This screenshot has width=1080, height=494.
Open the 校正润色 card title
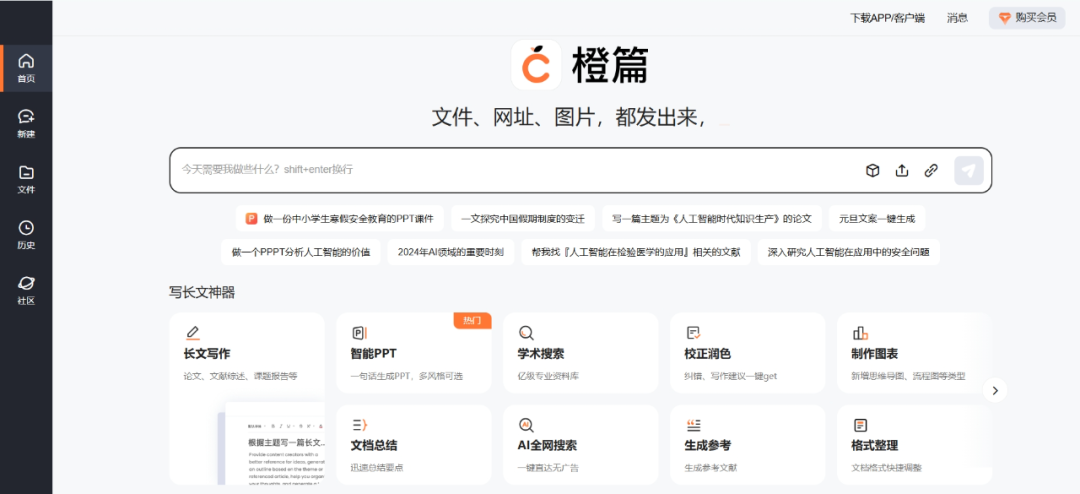[x=707, y=354]
